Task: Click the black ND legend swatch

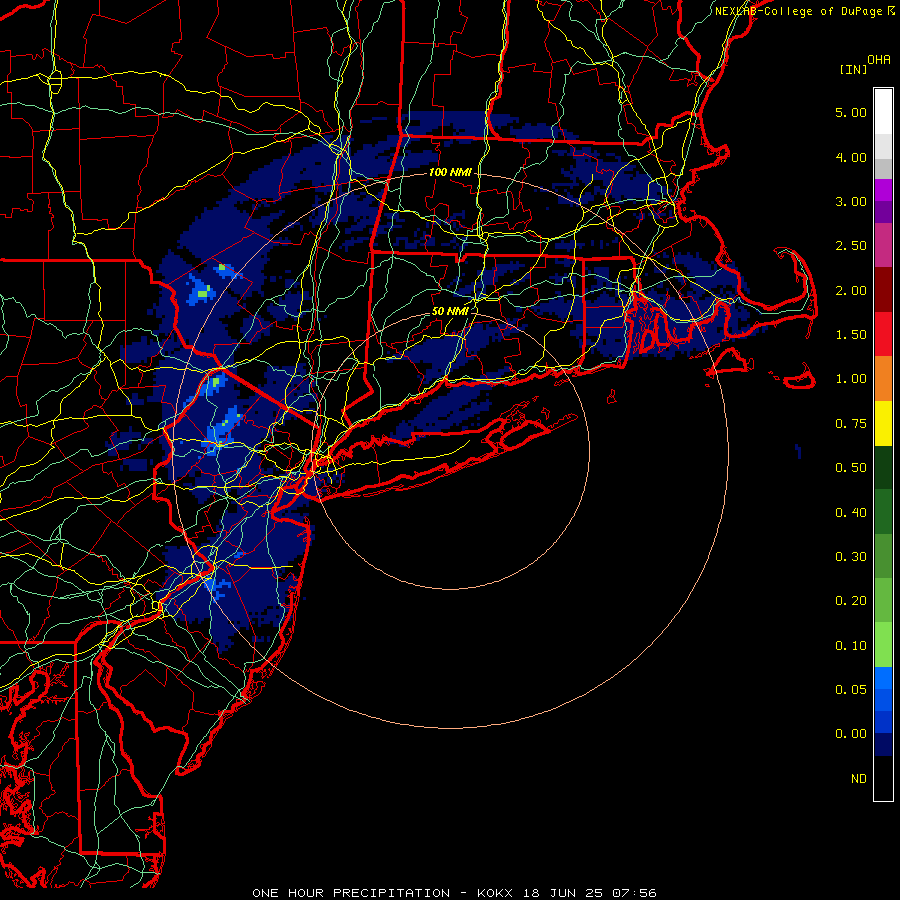Action: point(883,778)
